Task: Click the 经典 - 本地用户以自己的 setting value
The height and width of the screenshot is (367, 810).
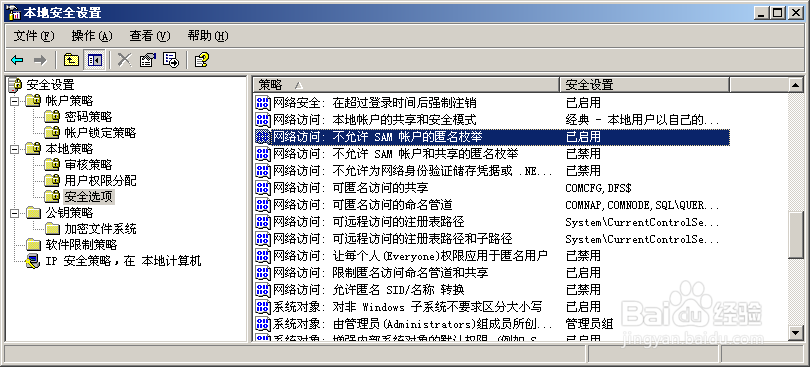Action: coord(642,120)
